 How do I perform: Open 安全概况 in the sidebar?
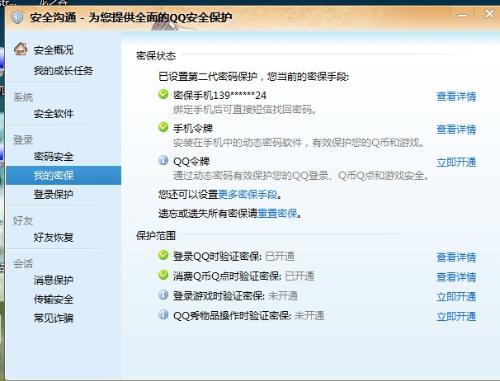[53, 50]
